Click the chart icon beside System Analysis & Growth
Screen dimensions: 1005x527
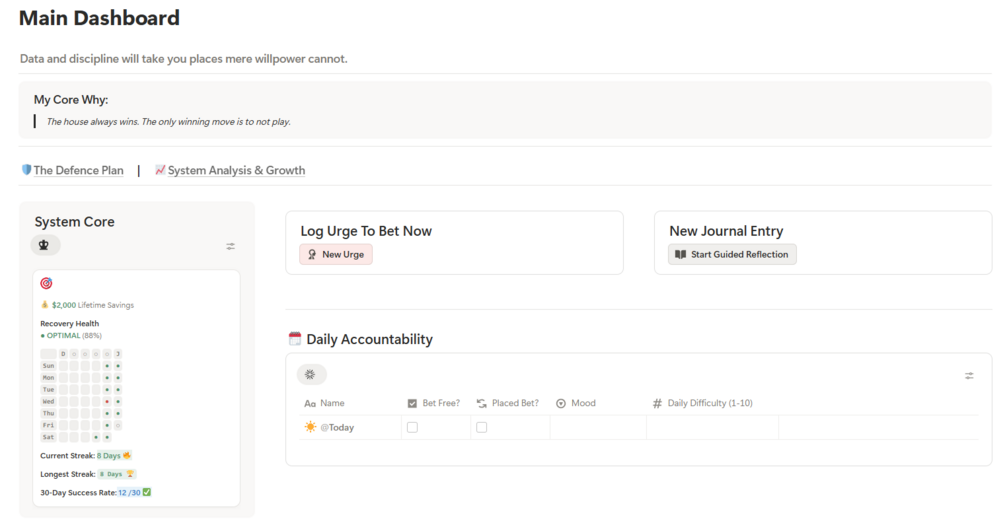[160, 170]
